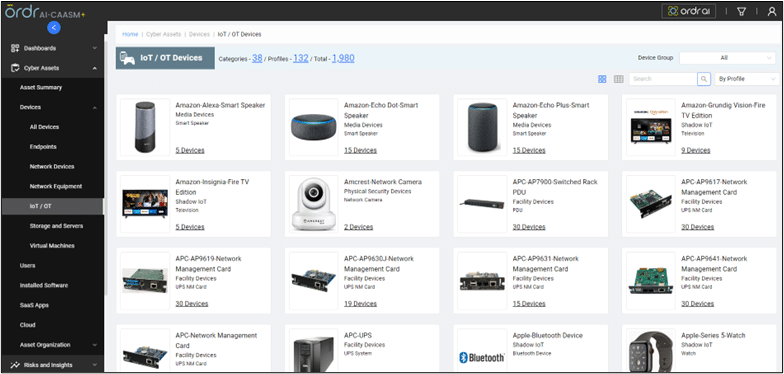Viewport: 784px width, 374px height.
Task: Collapse the sidebar with blue arrow button
Action: (x=54, y=28)
